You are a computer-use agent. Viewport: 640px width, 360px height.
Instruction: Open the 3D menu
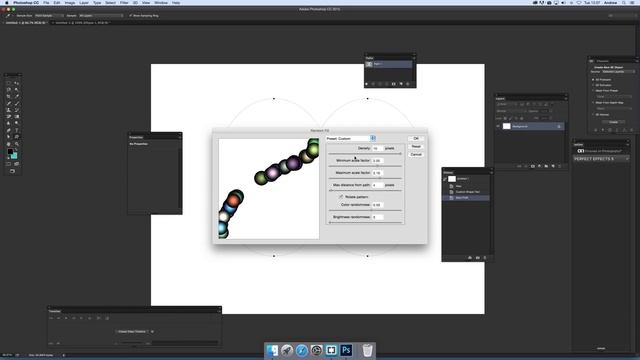[135, 2]
